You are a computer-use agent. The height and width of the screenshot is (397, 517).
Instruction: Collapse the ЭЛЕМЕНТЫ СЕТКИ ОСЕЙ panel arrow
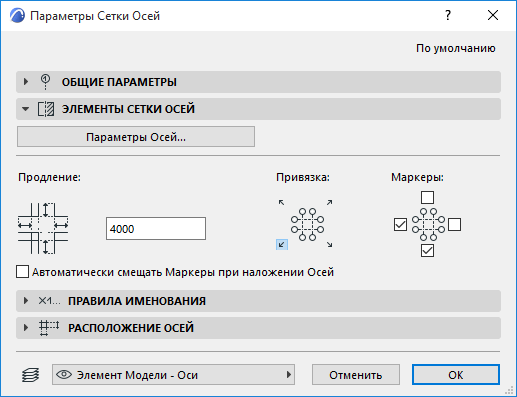coord(25,109)
